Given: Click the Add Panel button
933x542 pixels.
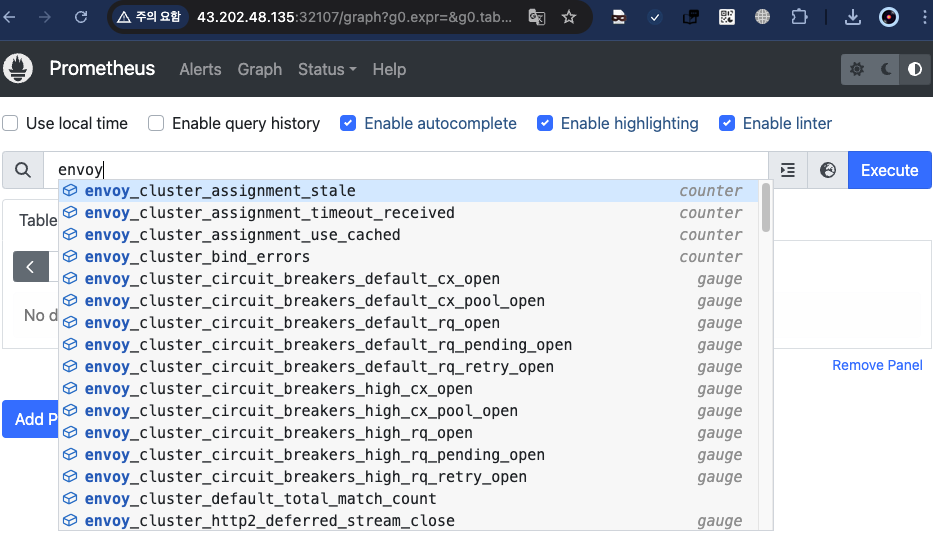Looking at the screenshot, I should point(30,419).
